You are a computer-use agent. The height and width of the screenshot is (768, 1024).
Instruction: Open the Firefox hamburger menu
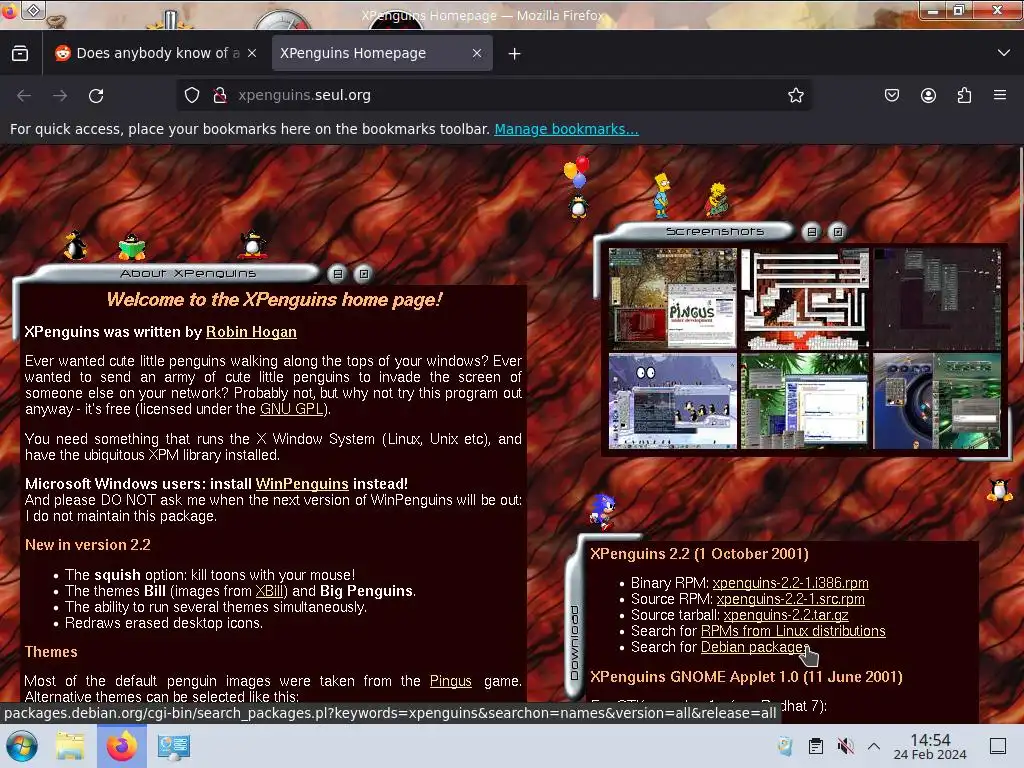point(1000,95)
